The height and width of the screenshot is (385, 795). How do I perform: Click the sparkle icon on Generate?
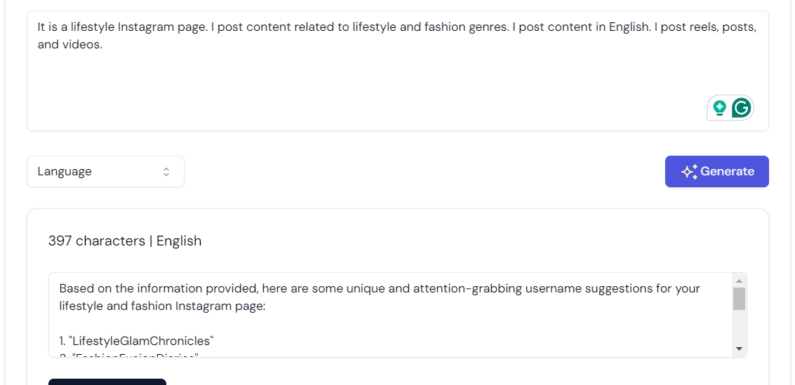[x=689, y=171]
